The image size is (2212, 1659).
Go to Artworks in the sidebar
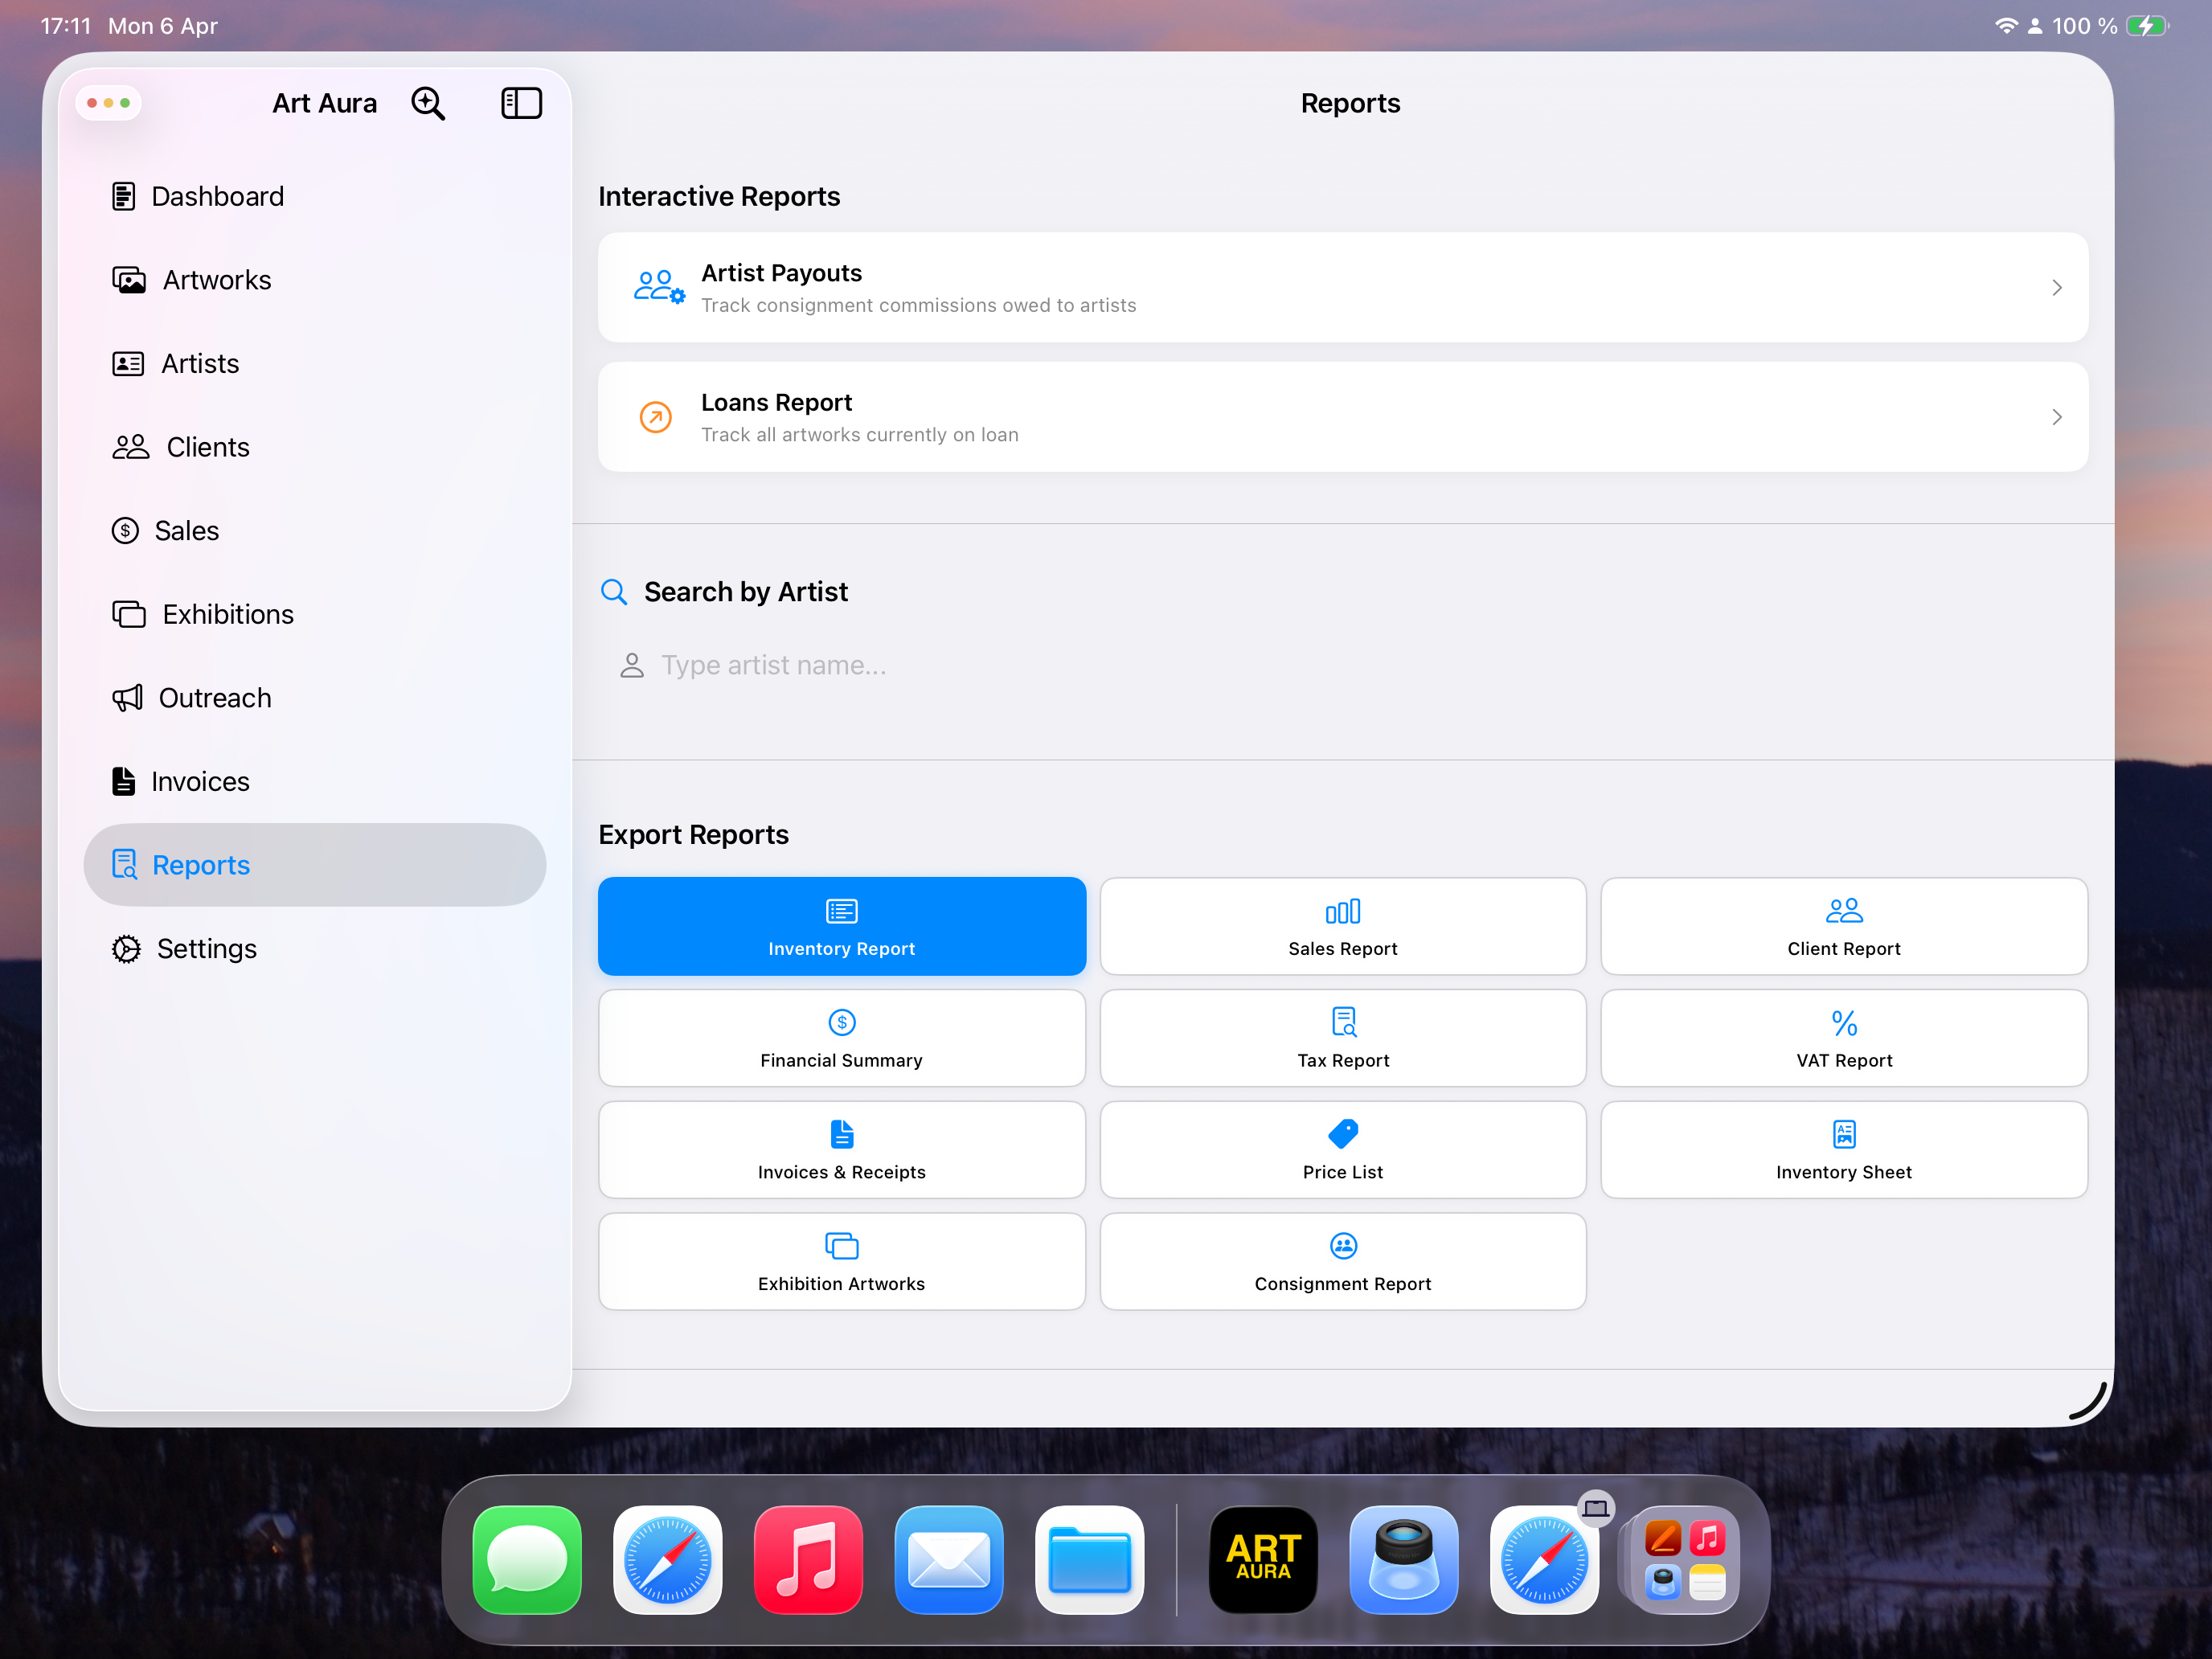314,280
